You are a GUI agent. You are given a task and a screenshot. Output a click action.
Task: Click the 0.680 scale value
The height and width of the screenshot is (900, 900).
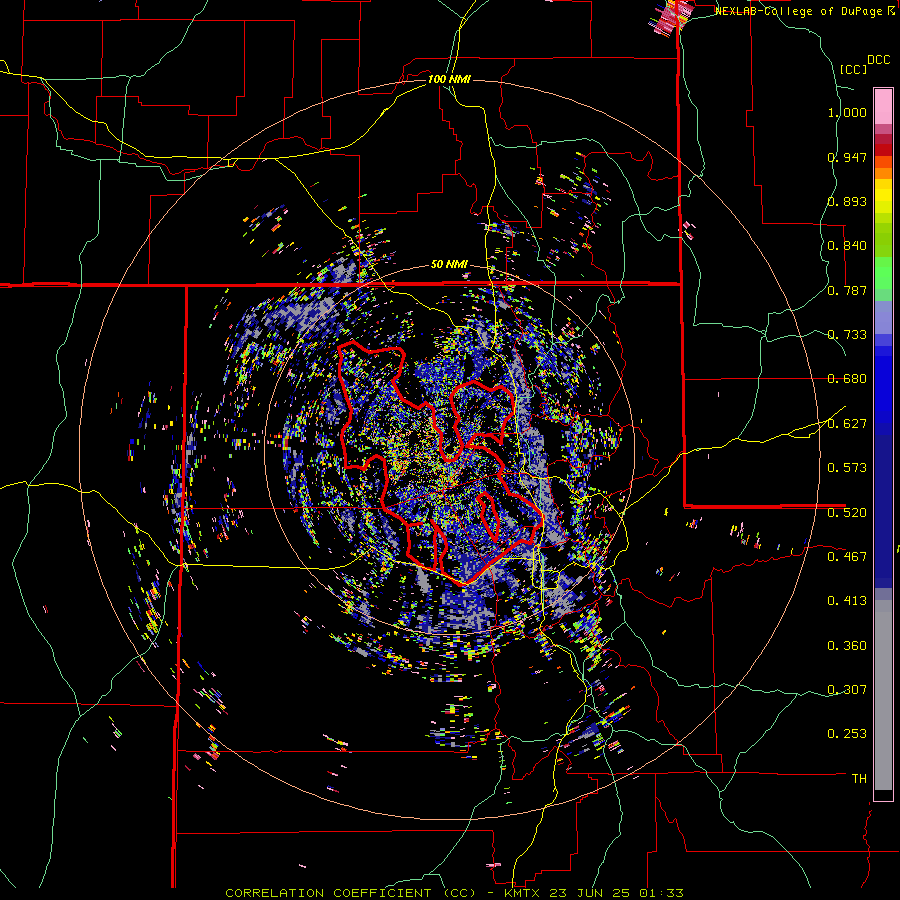click(847, 379)
